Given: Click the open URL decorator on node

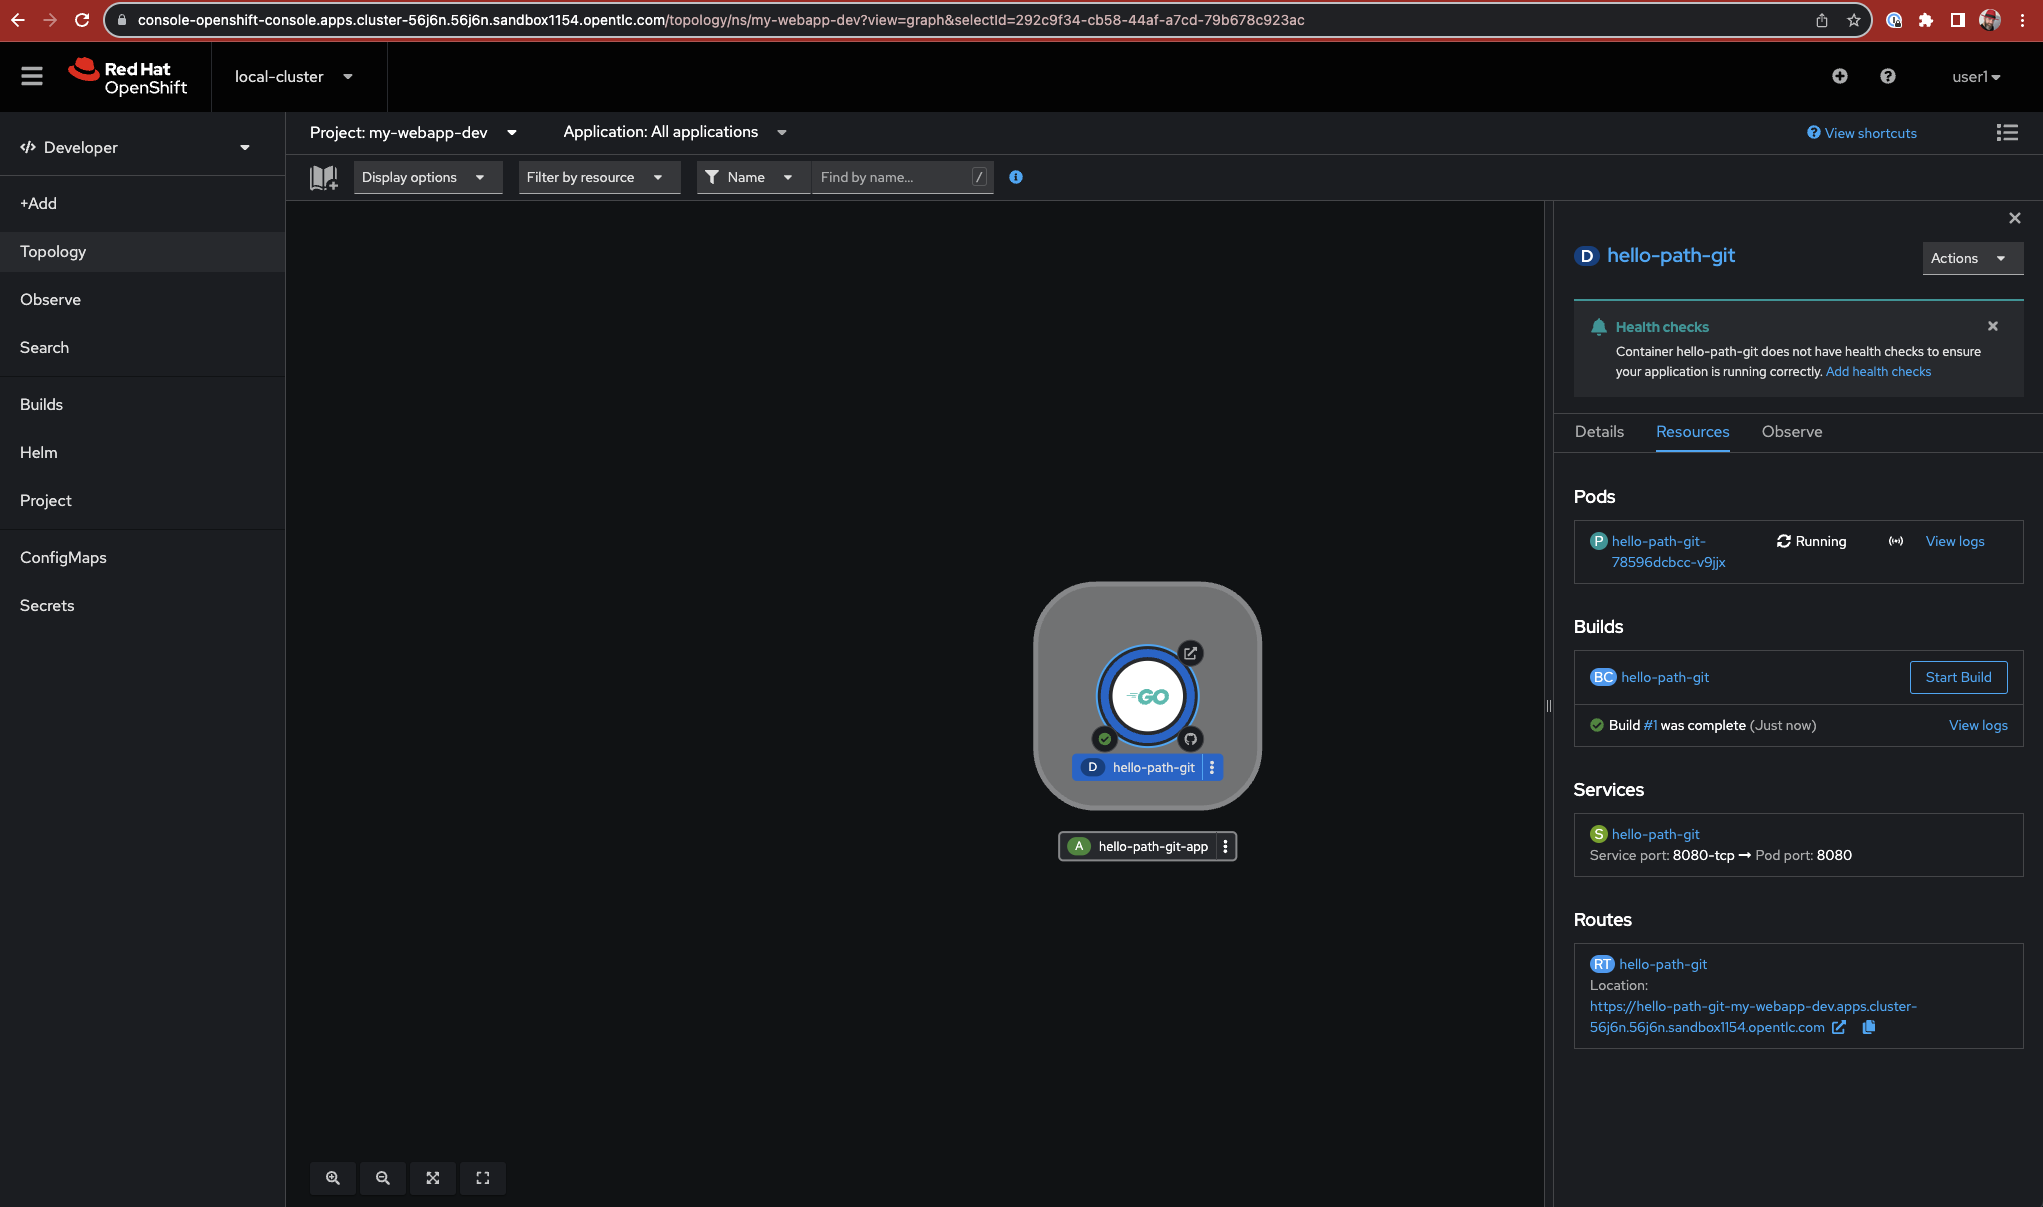Looking at the screenshot, I should [1190, 653].
